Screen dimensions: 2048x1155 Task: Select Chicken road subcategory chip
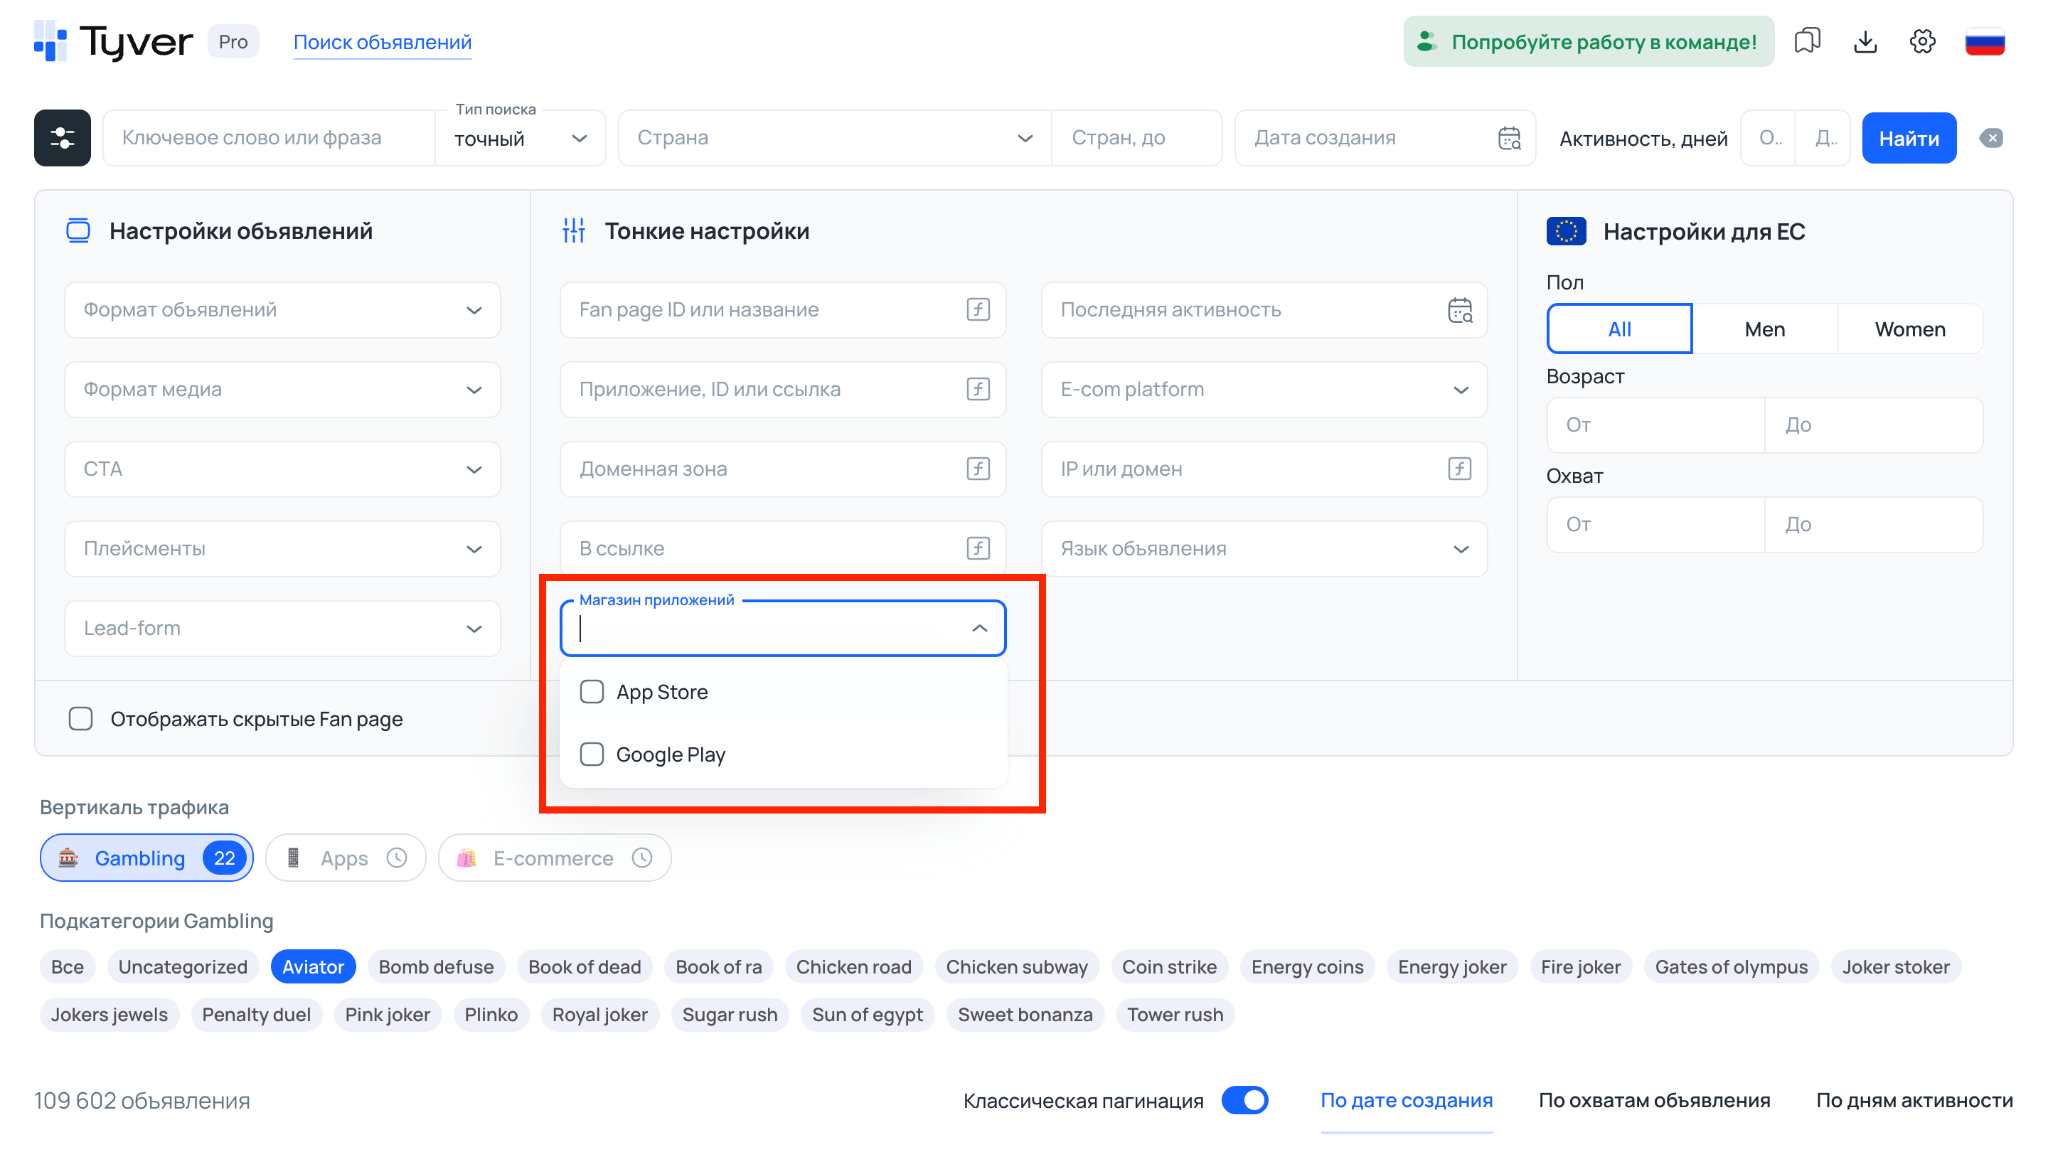coord(853,967)
